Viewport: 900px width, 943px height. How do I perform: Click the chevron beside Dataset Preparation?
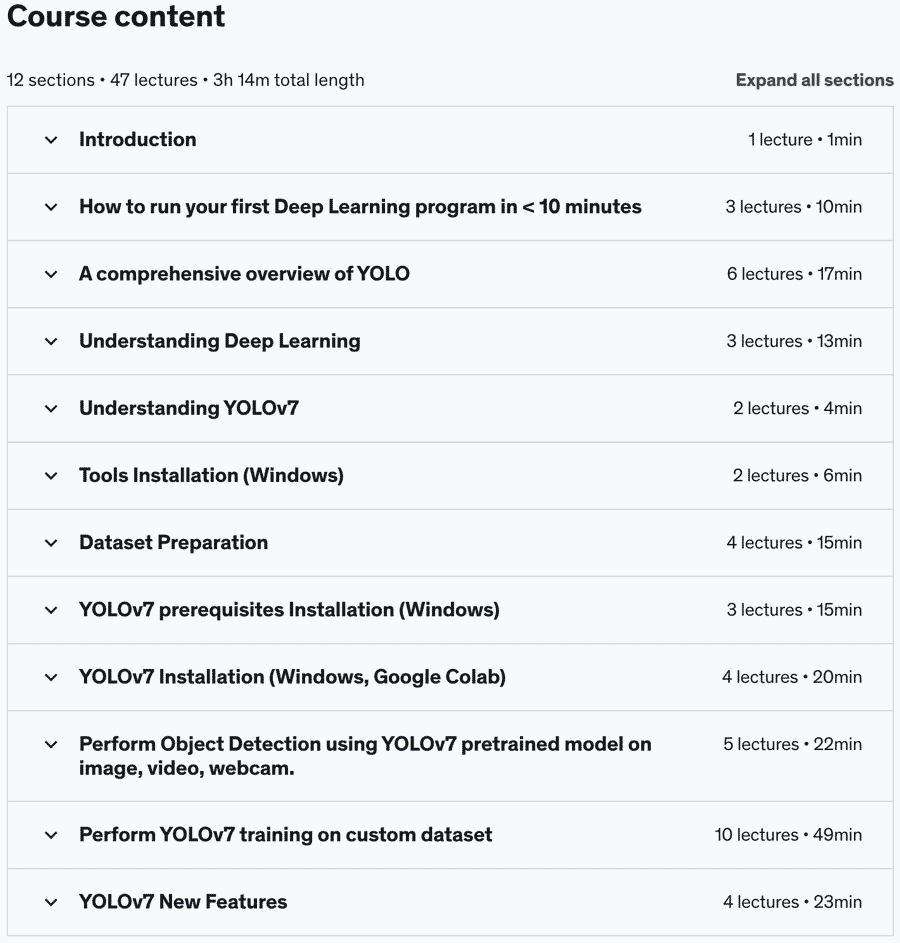point(51,543)
